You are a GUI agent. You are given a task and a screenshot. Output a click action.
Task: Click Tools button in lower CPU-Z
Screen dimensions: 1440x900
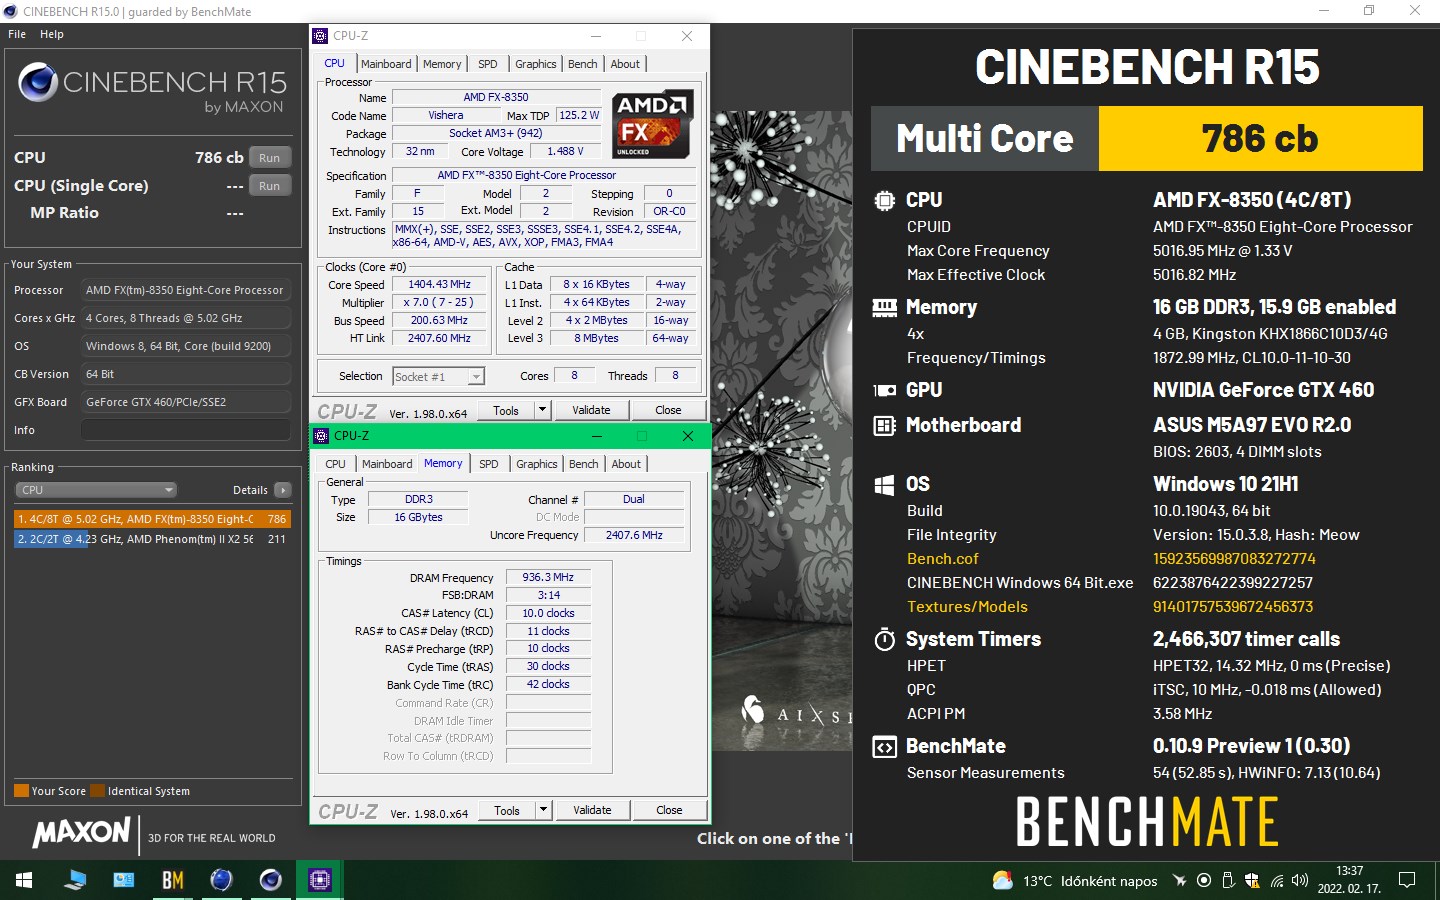507,810
